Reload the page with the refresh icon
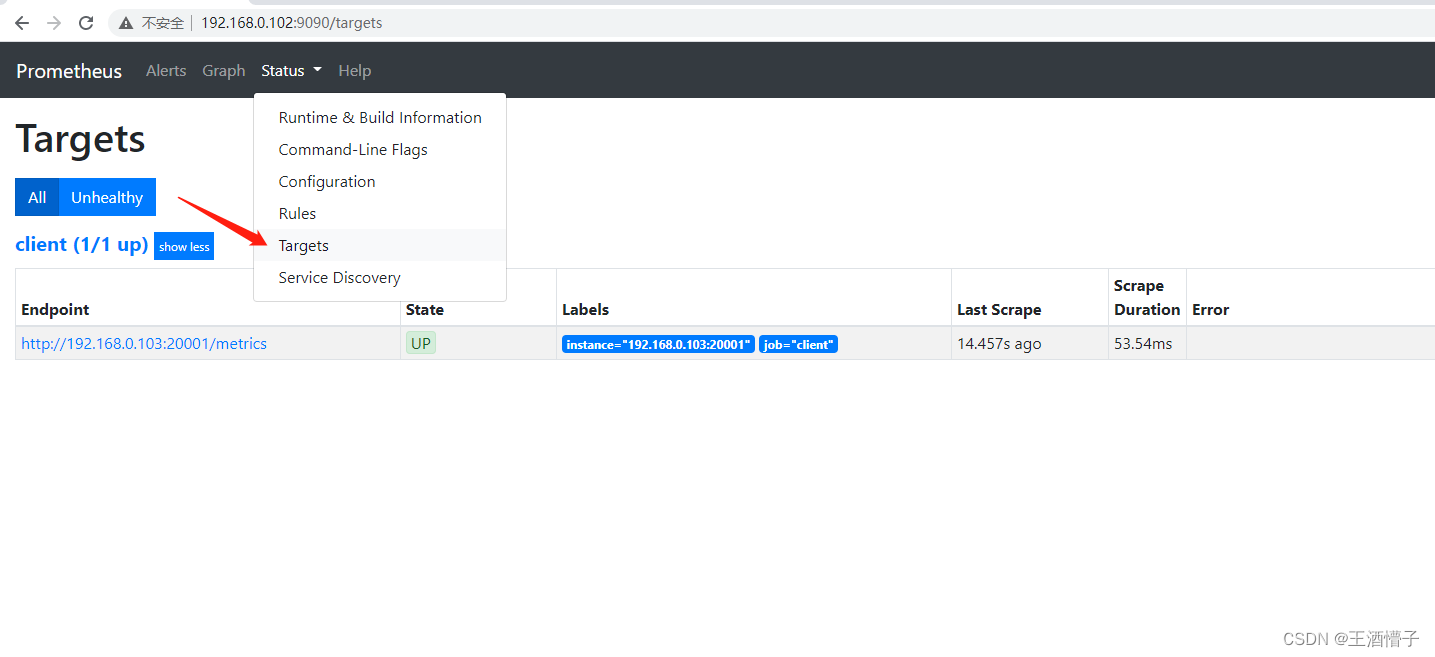 point(86,22)
